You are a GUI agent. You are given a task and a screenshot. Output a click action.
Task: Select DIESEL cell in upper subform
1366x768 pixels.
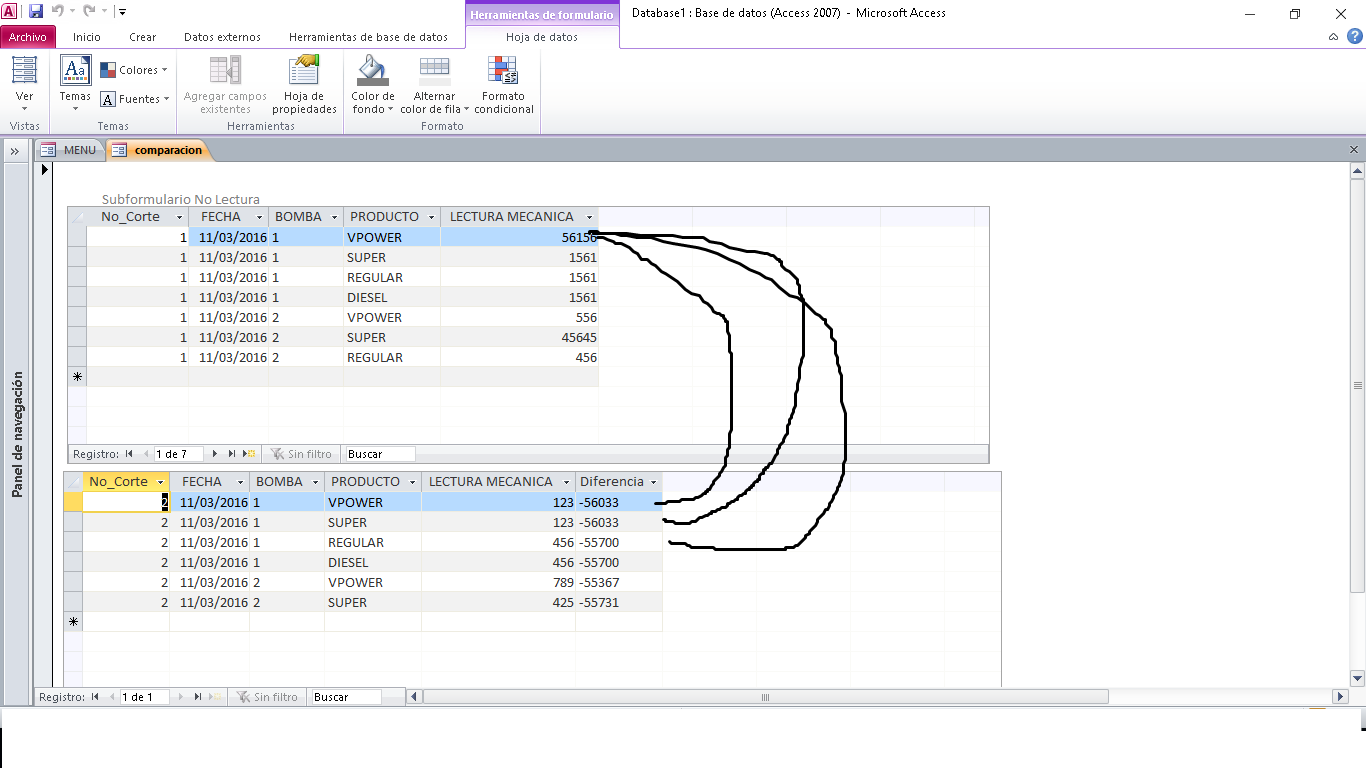(392, 297)
